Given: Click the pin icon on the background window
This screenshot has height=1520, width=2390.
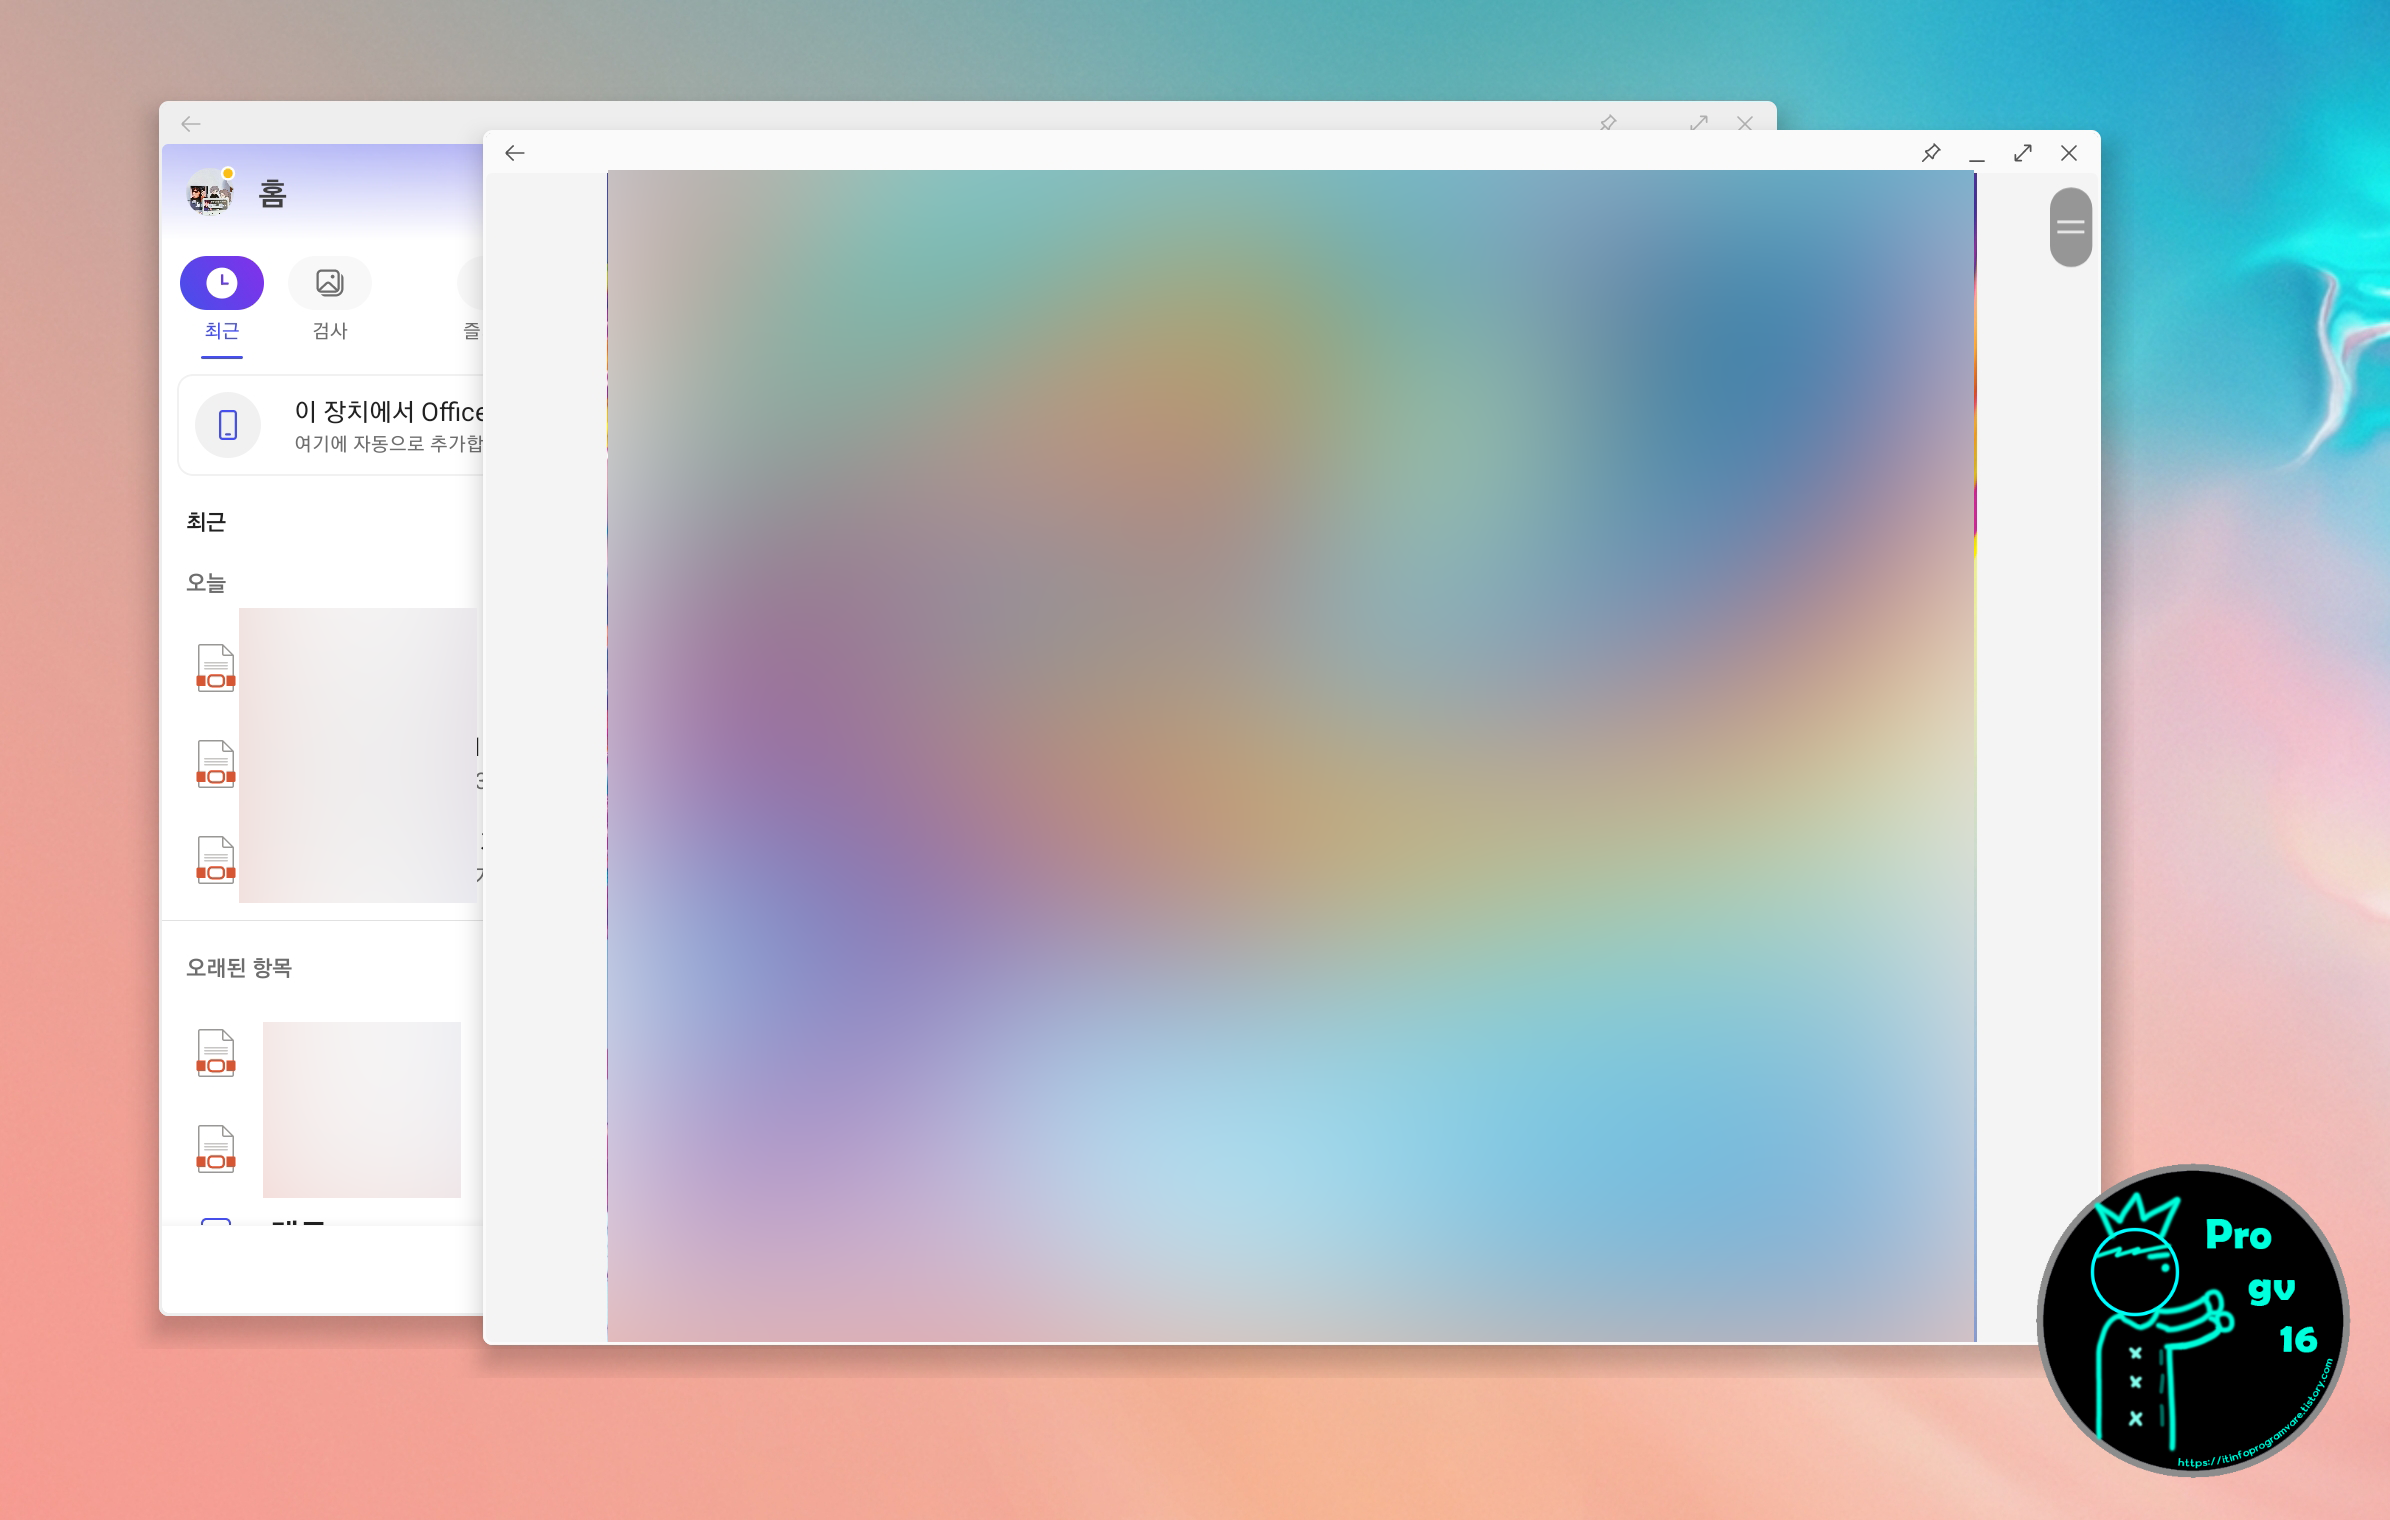Looking at the screenshot, I should point(1608,123).
